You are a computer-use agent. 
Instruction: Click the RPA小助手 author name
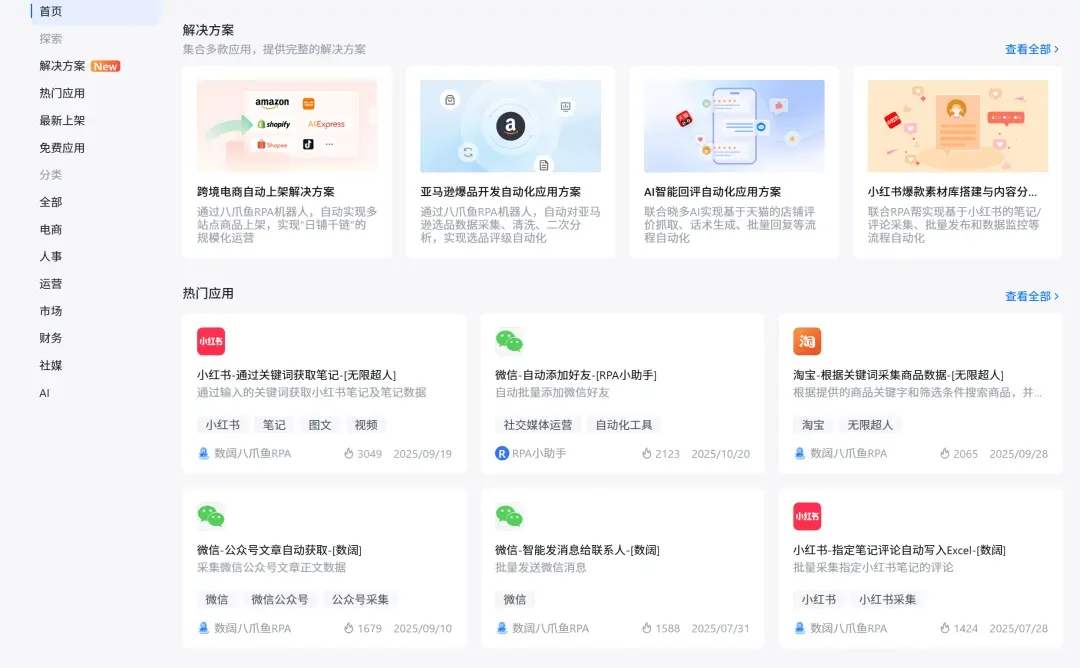[539, 453]
